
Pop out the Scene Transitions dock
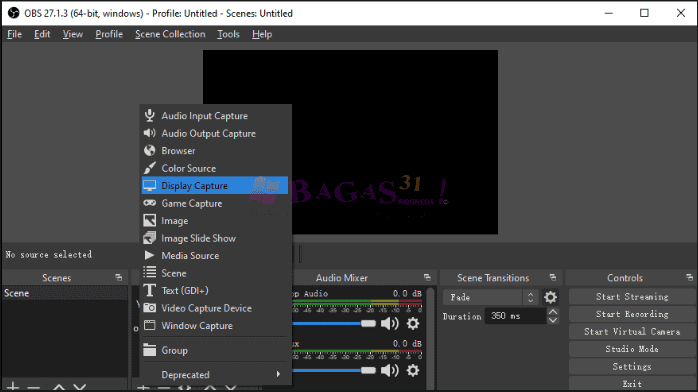pyautogui.click(x=553, y=278)
